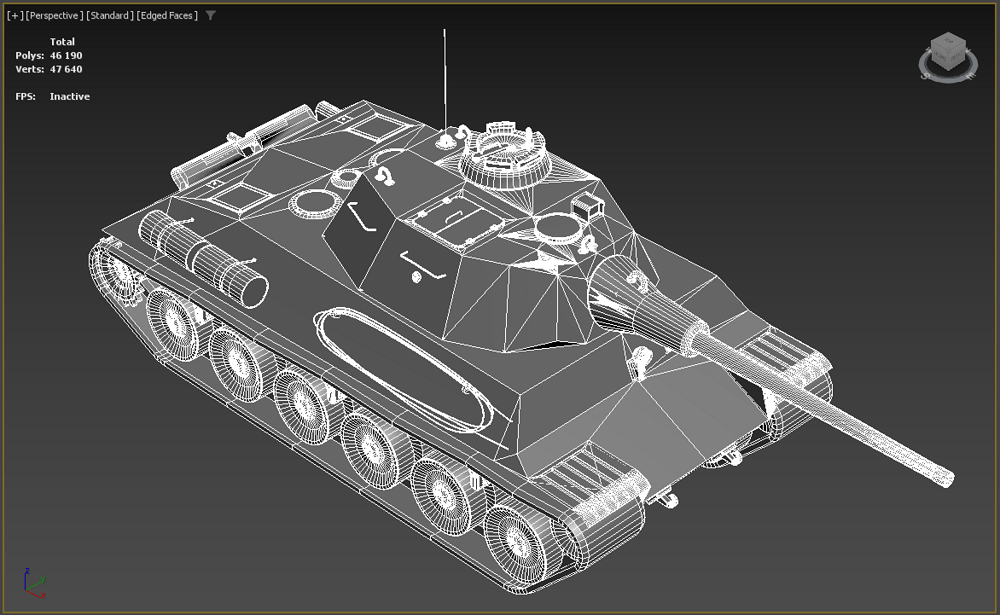Select the round commander's cupola on the roof
Image resolution: width=1000 pixels, height=615 pixels.
505,155
